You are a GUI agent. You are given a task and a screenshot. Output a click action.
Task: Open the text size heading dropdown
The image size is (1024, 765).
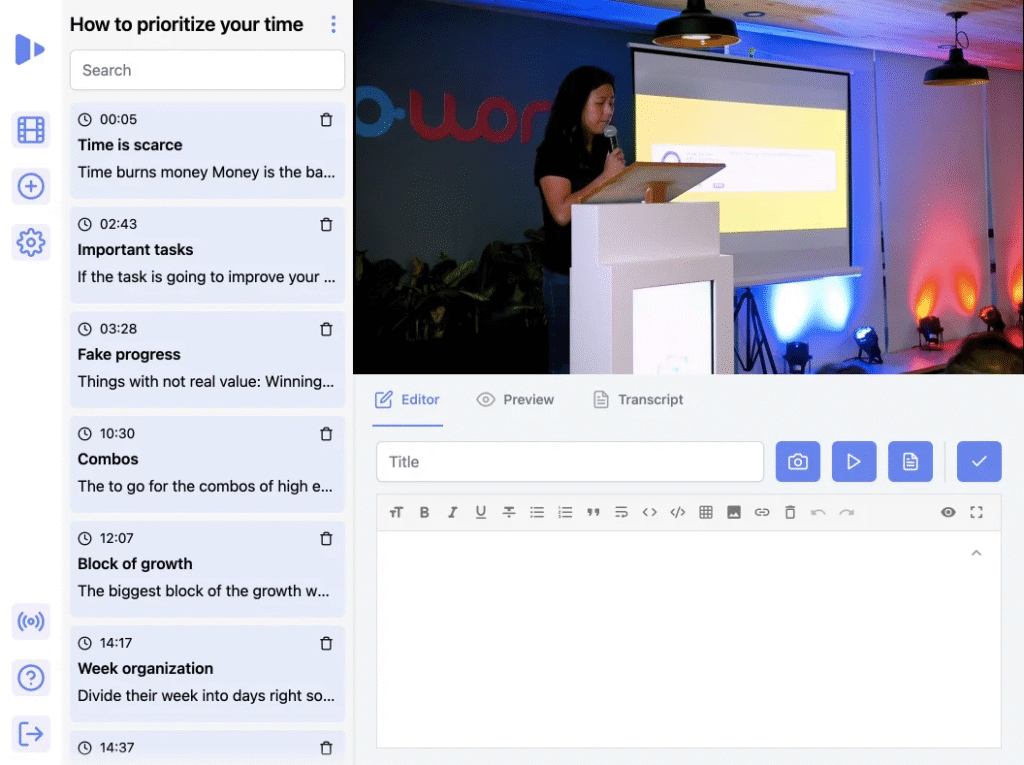pos(396,512)
